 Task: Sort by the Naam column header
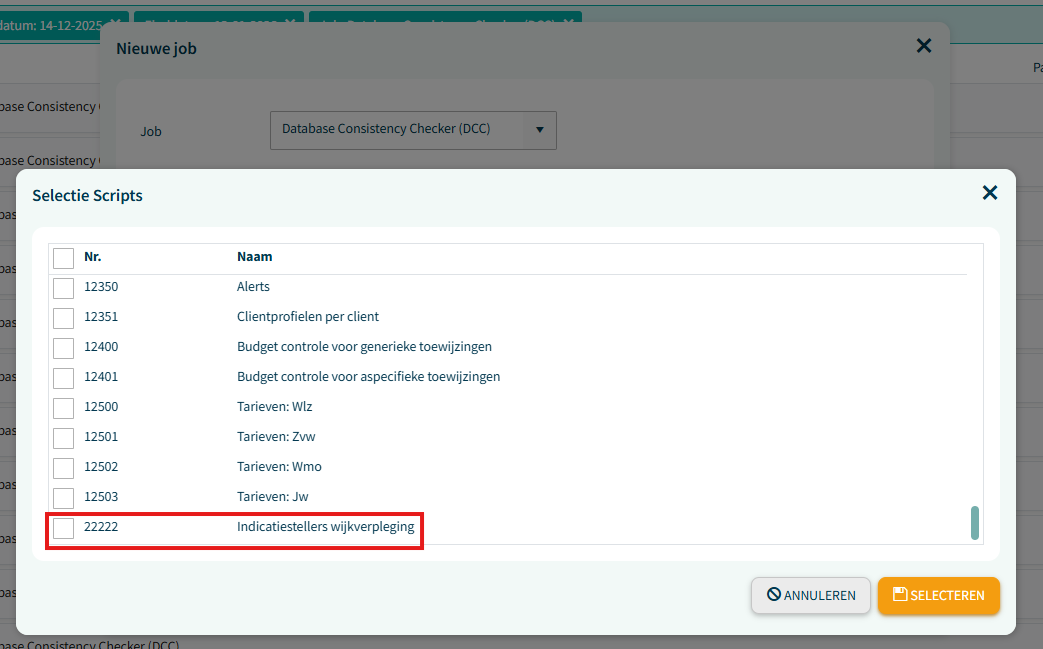pos(254,257)
